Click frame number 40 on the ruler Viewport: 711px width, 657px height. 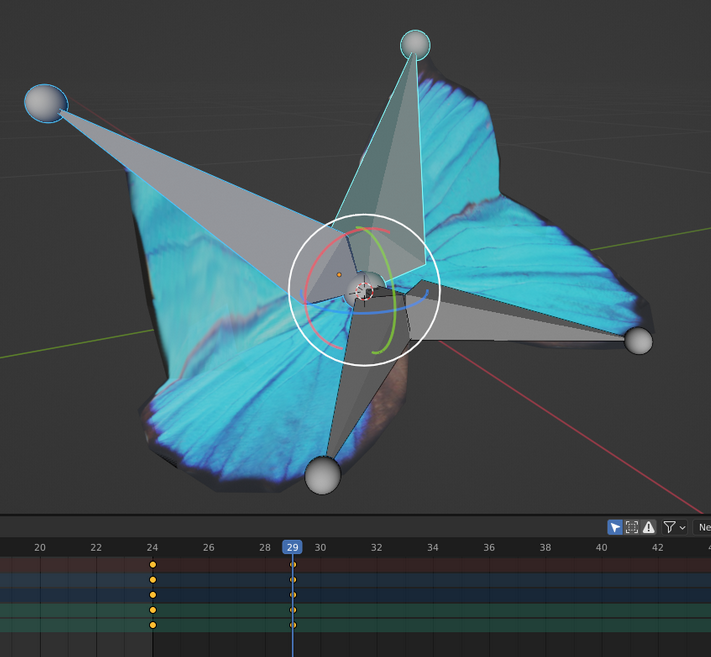[601, 547]
